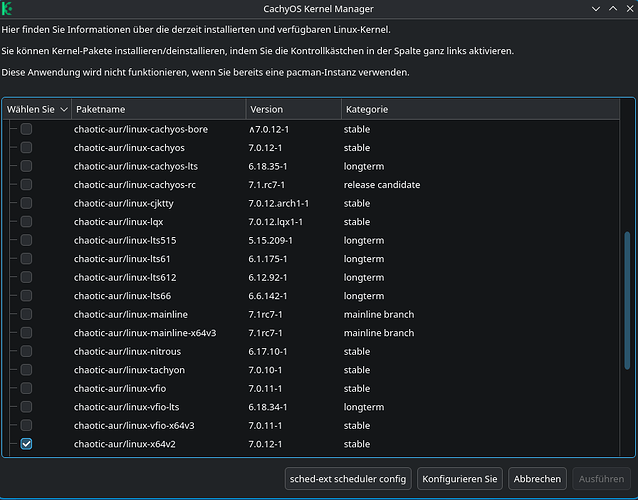This screenshot has height=500, width=638.
Task: Close the CachyOS Kernel Manager window
Action: click(x=630, y=9)
